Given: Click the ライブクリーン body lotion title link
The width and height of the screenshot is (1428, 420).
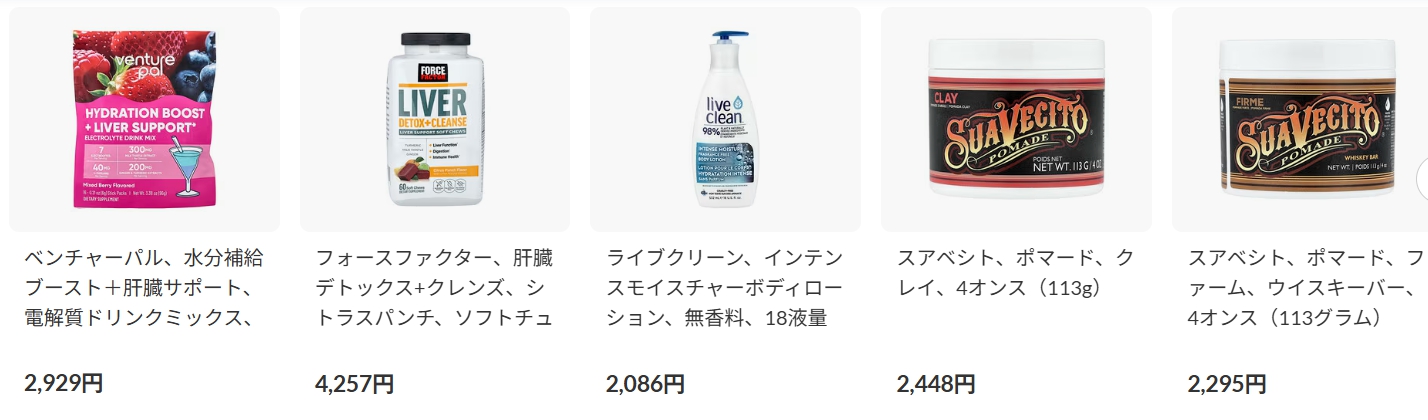Looking at the screenshot, I should [x=725, y=289].
